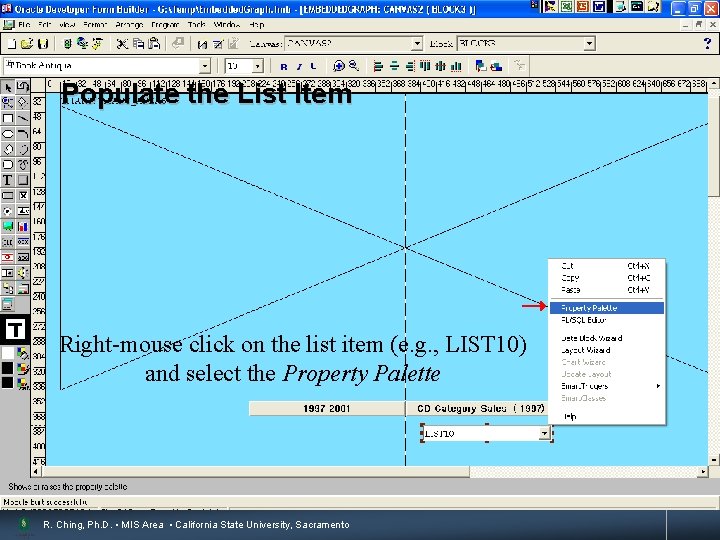Screen dimensions: 720x540
Task: Toggle Underline text formatting
Action: pos(313,66)
